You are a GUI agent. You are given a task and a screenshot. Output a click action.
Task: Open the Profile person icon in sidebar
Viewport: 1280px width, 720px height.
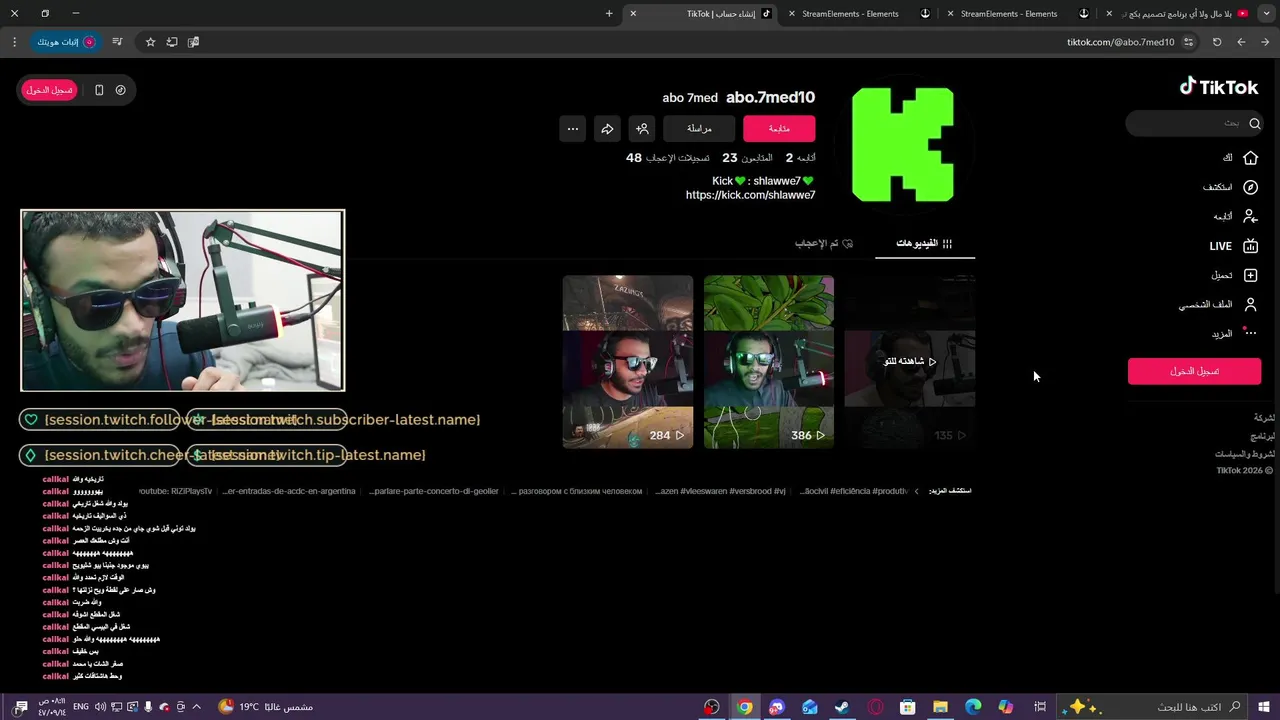[1250, 304]
